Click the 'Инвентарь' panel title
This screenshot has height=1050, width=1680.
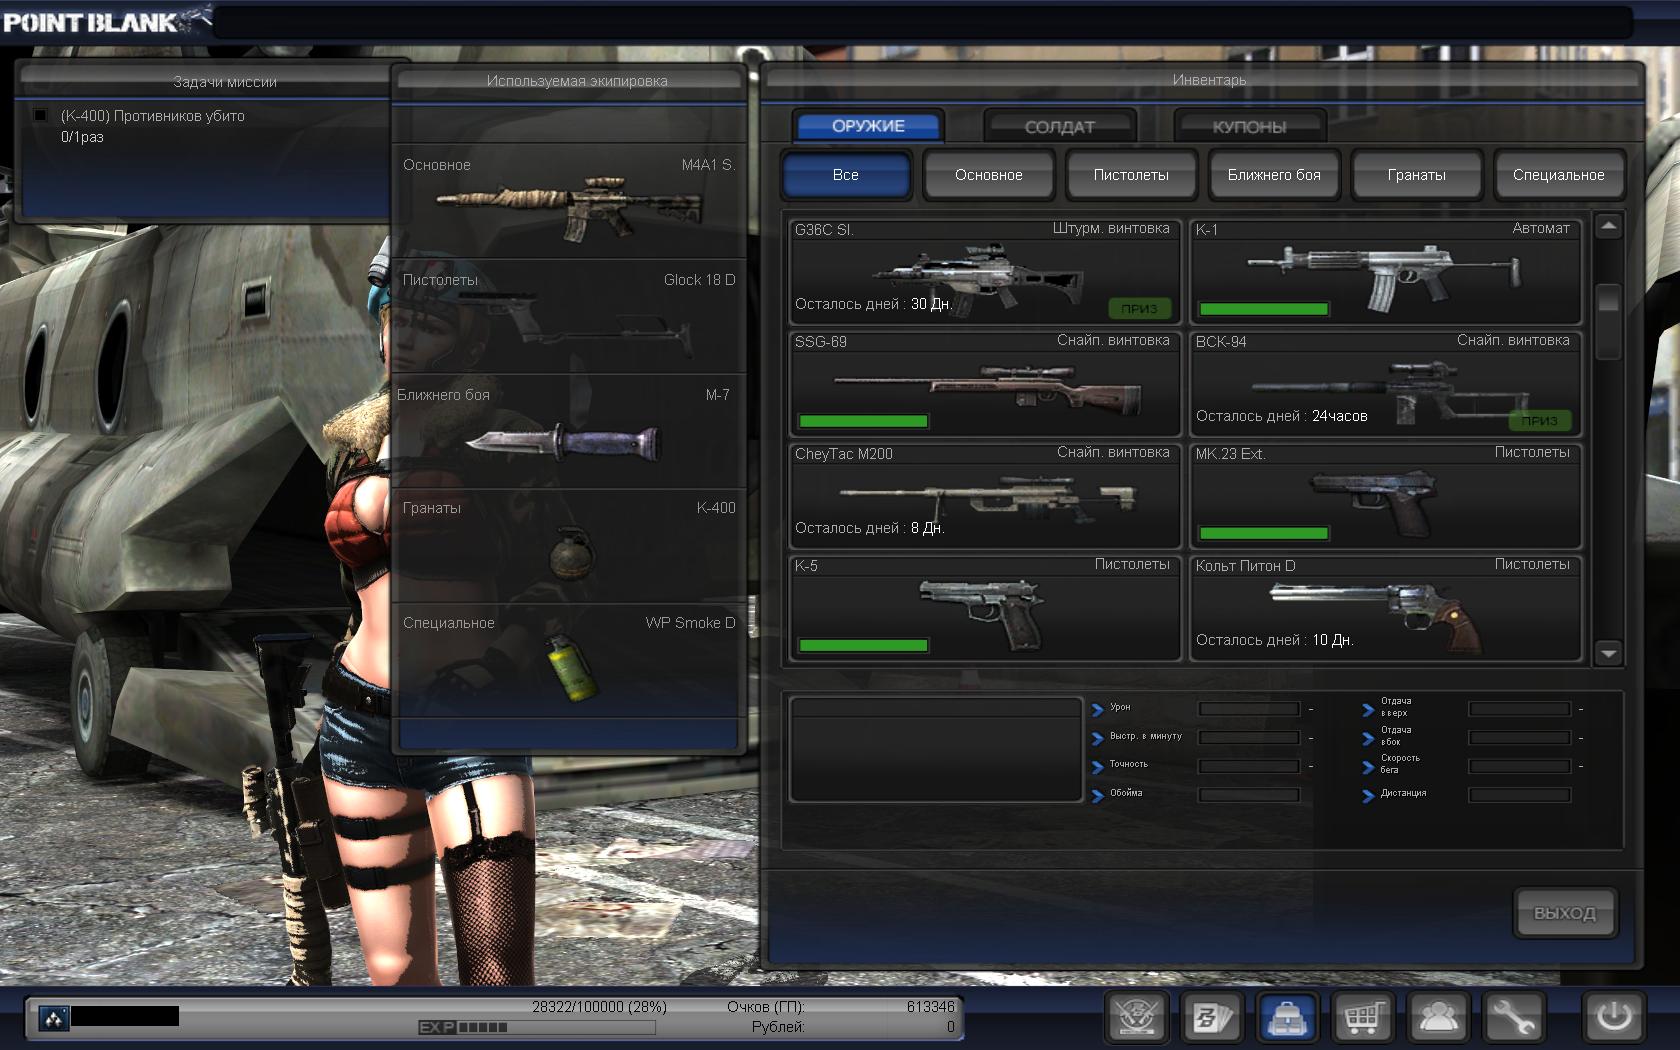pyautogui.click(x=1209, y=80)
